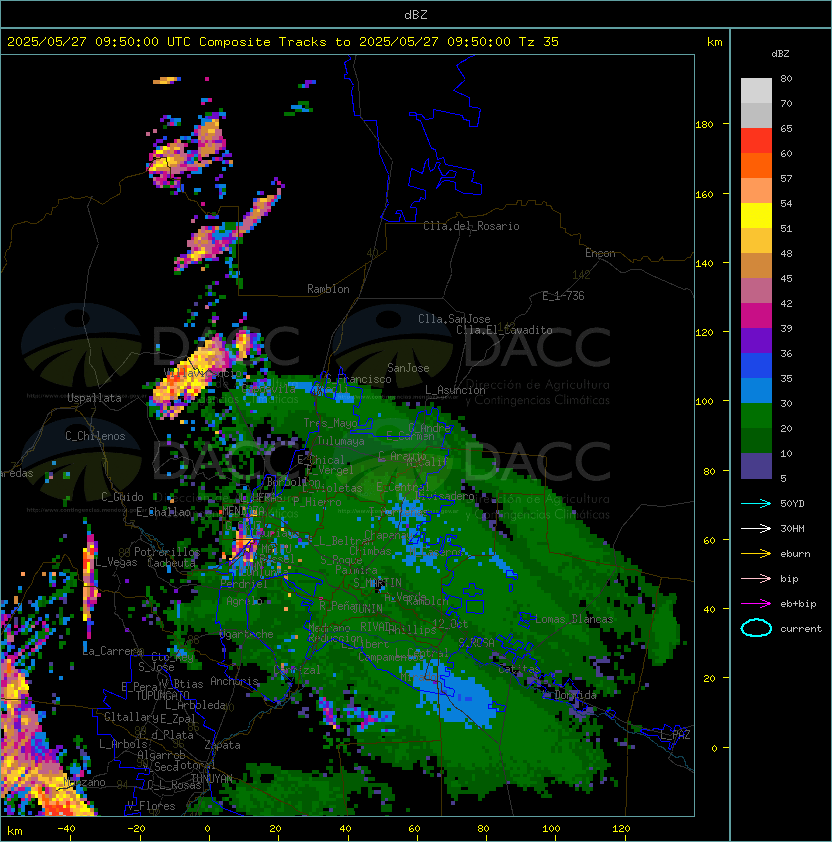Image resolution: width=832 pixels, height=842 pixels.
Task: Click the magenta eb+bip arrow in legend
Action: point(756,604)
